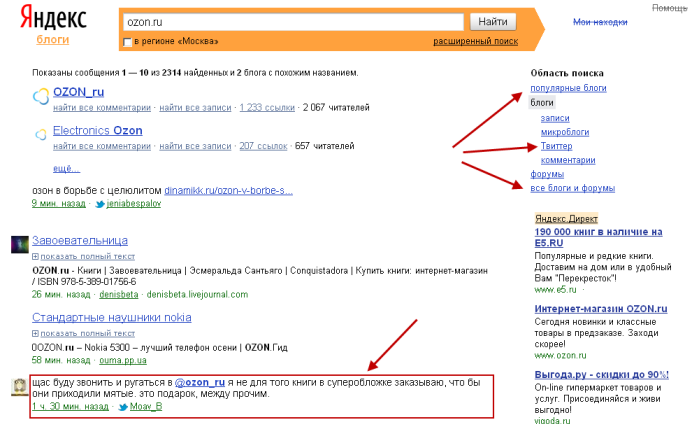Click Twitter bird icon beside Moav_B
This screenshot has width=688, height=424.
point(123,407)
